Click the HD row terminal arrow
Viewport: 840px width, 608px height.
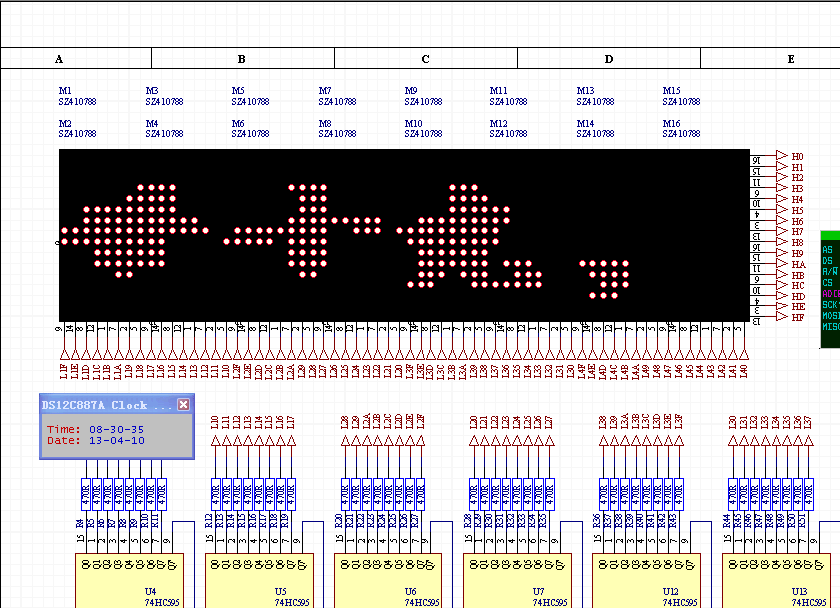782,295
